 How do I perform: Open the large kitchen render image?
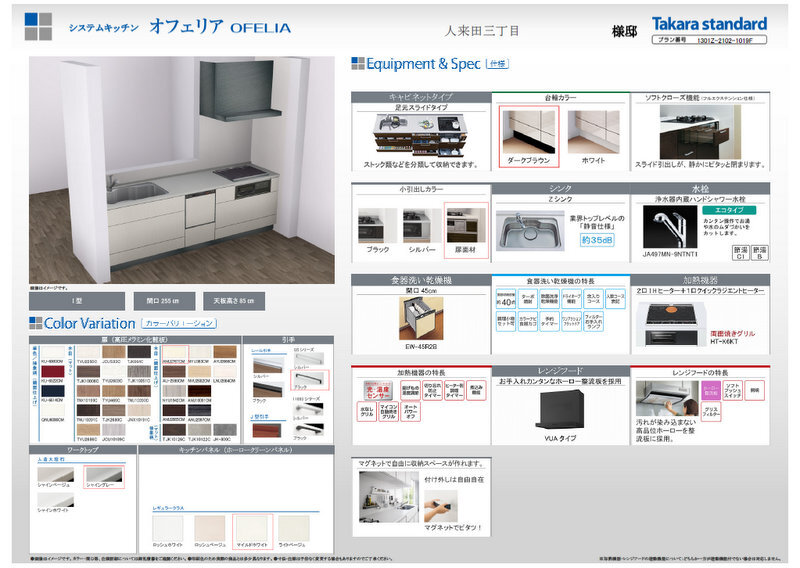point(182,170)
